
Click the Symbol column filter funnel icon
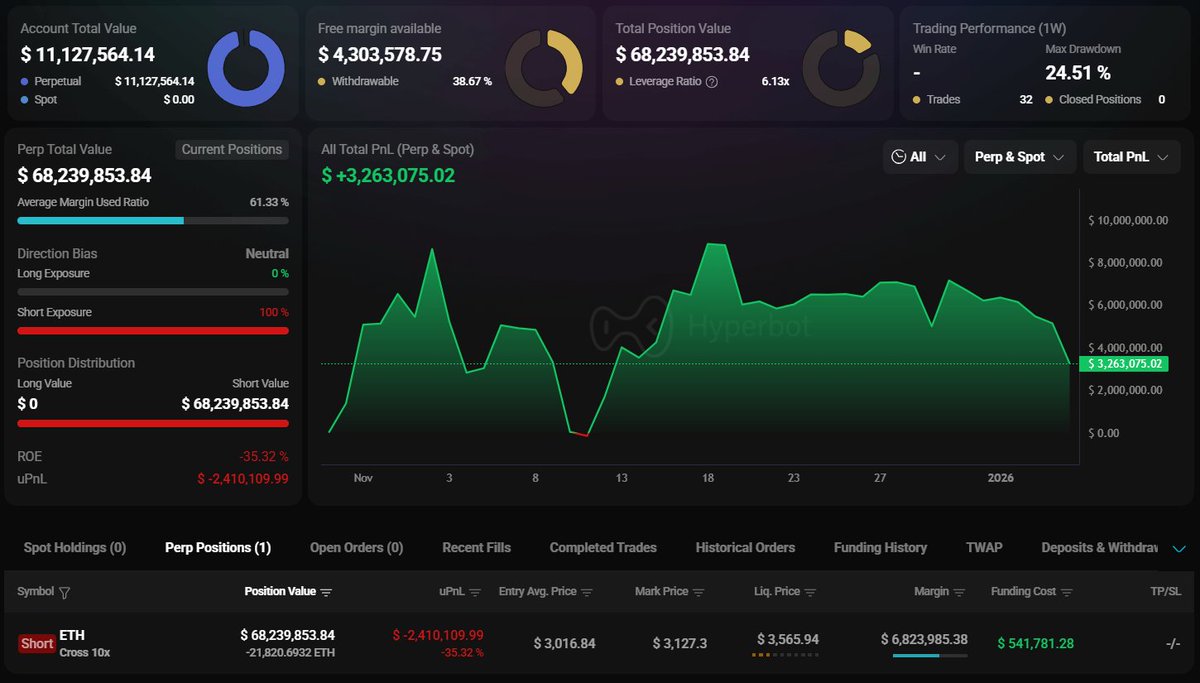click(x=65, y=593)
